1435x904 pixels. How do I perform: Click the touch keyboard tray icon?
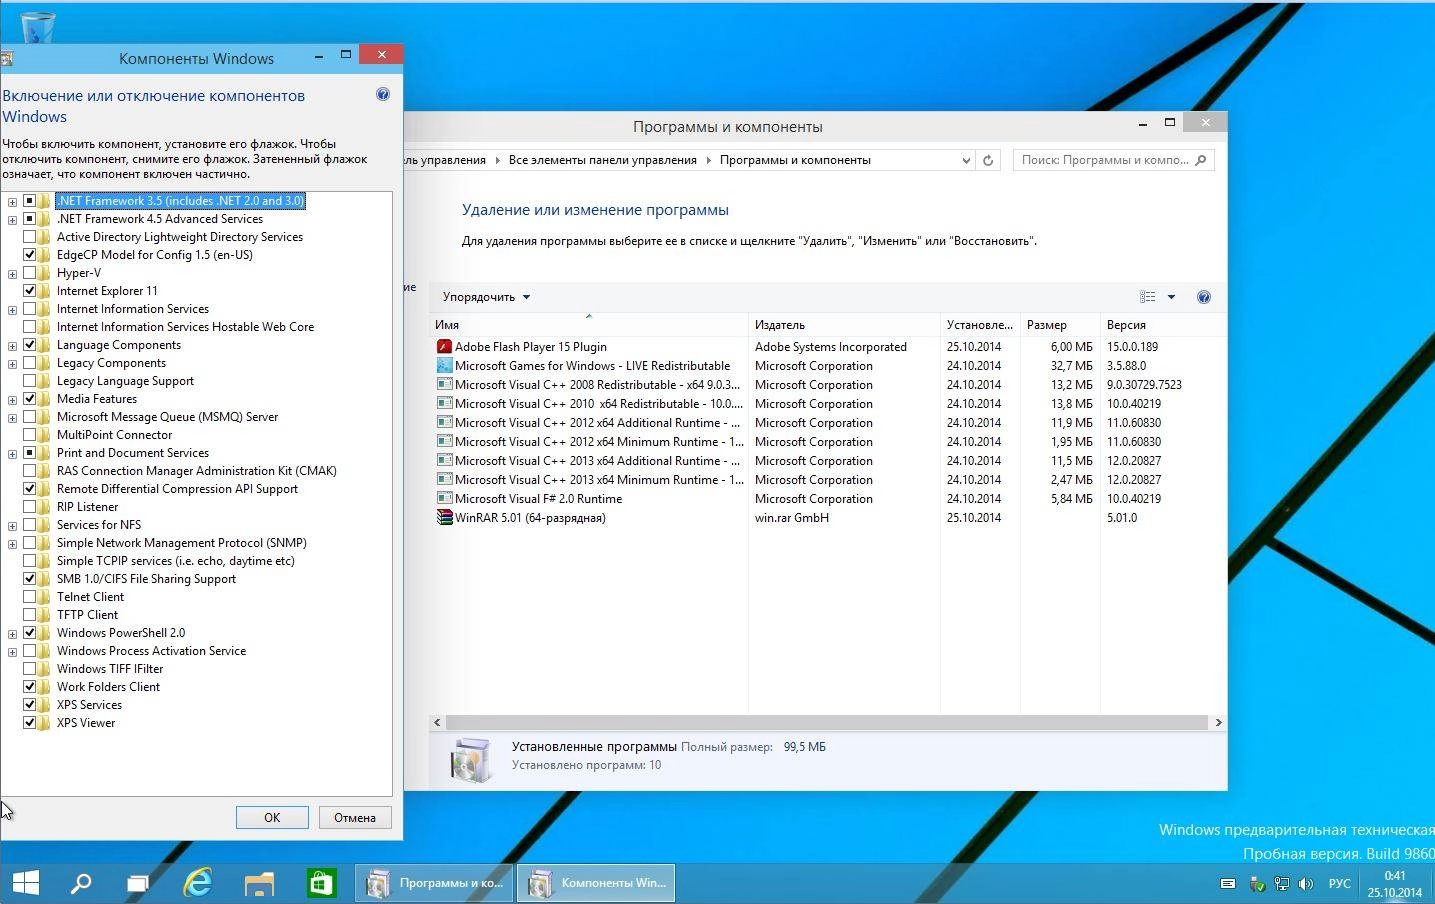coord(1228,884)
